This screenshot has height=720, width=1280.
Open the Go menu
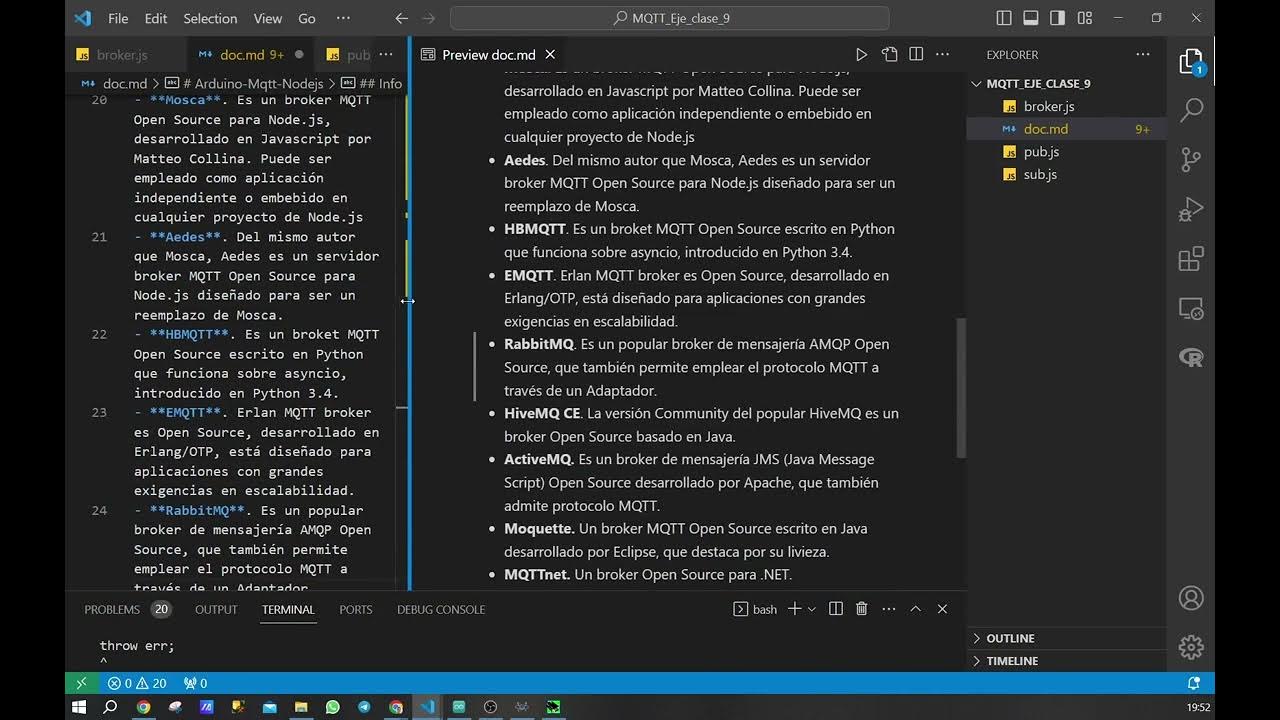tap(307, 18)
